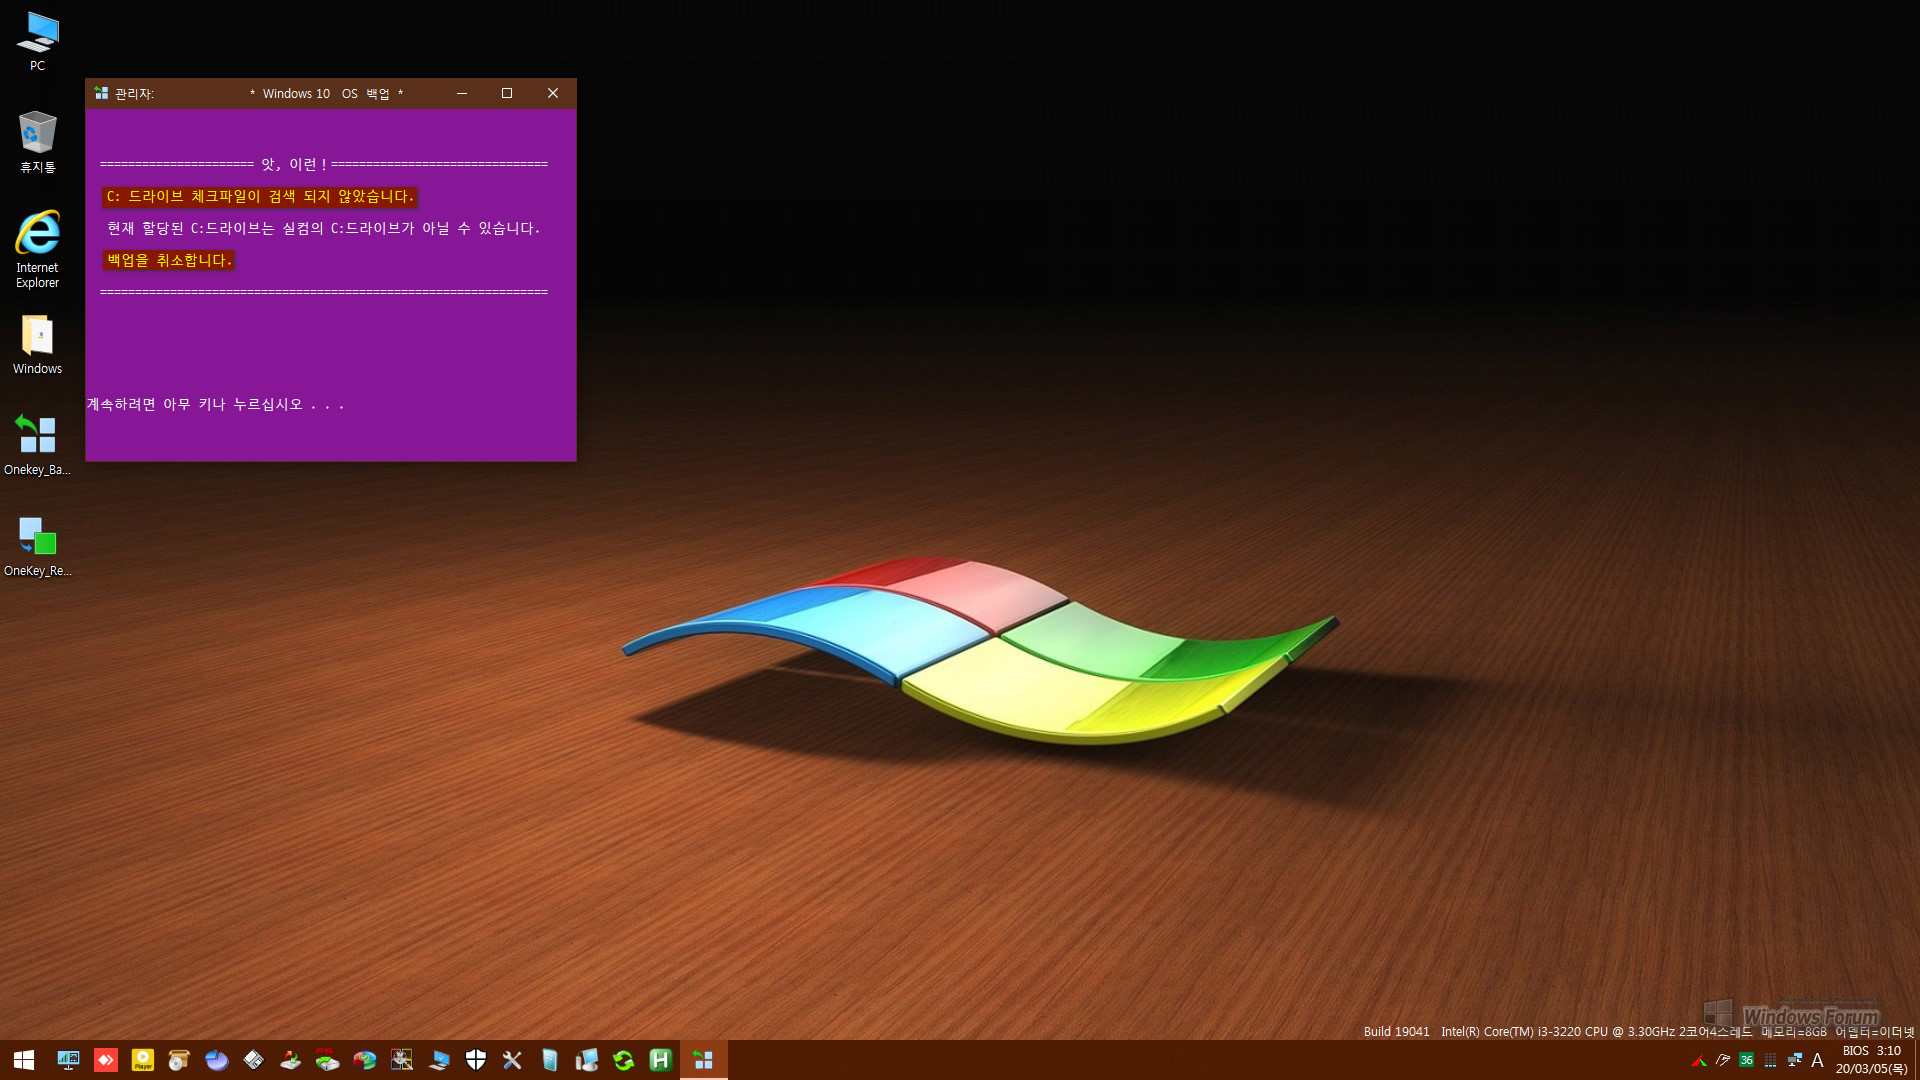The image size is (1920, 1080).
Task: Maximize the Windows 10 OS backup console
Action: coord(507,93)
